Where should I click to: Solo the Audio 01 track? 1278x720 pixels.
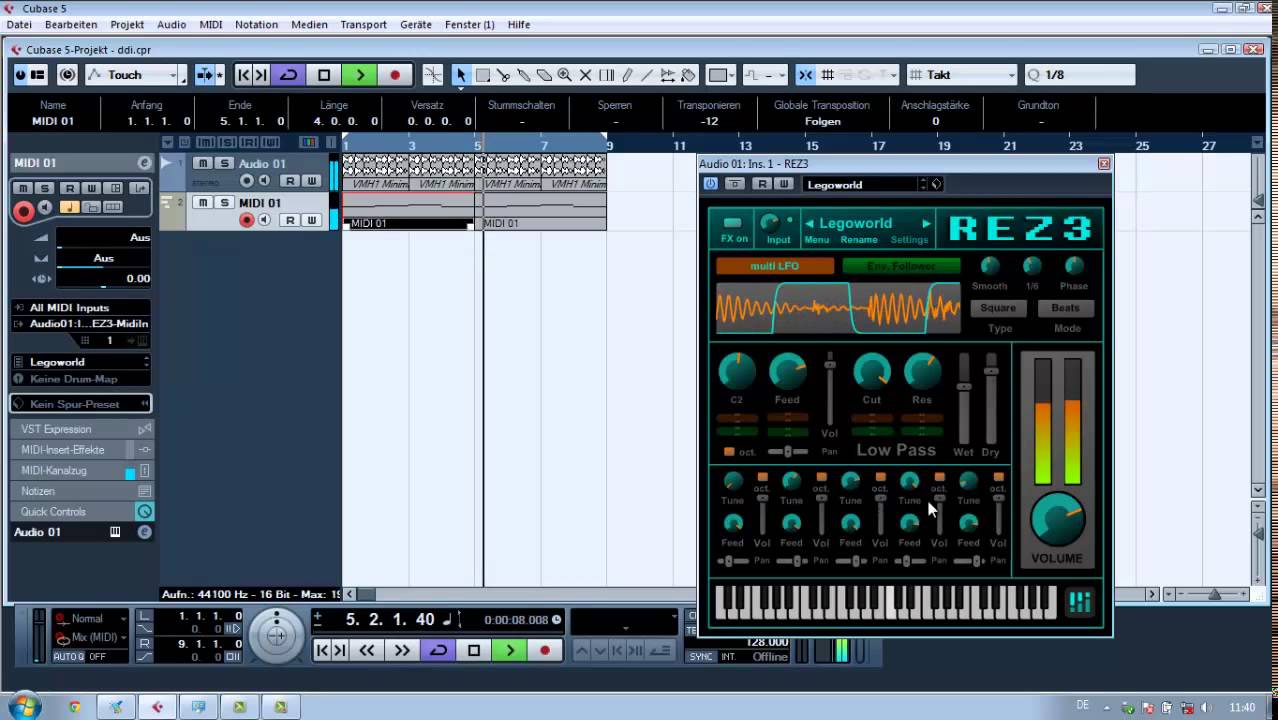coord(224,164)
